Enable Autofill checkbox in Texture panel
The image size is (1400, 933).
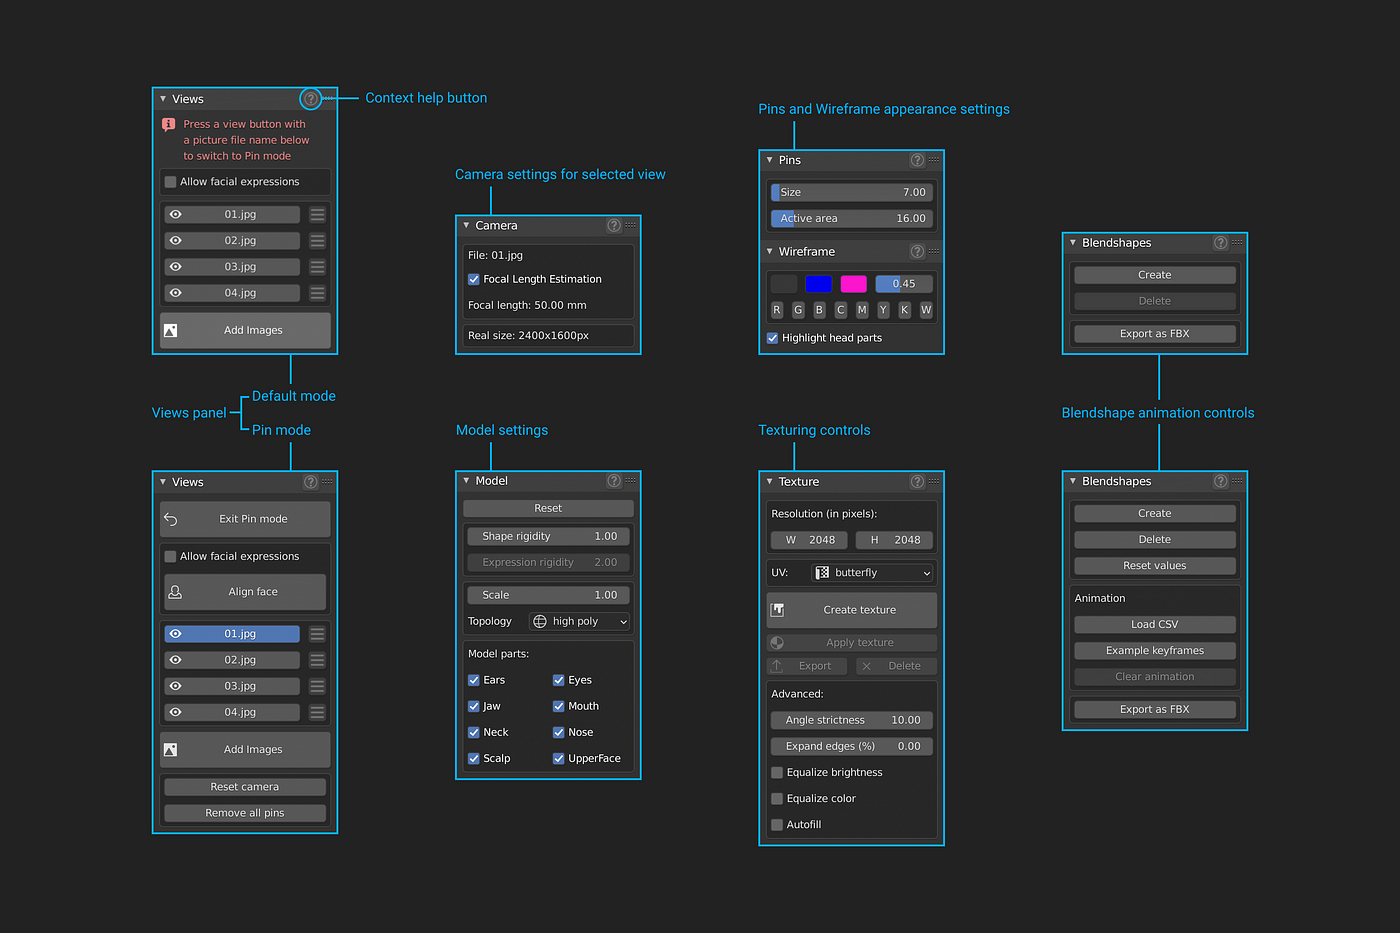(777, 825)
